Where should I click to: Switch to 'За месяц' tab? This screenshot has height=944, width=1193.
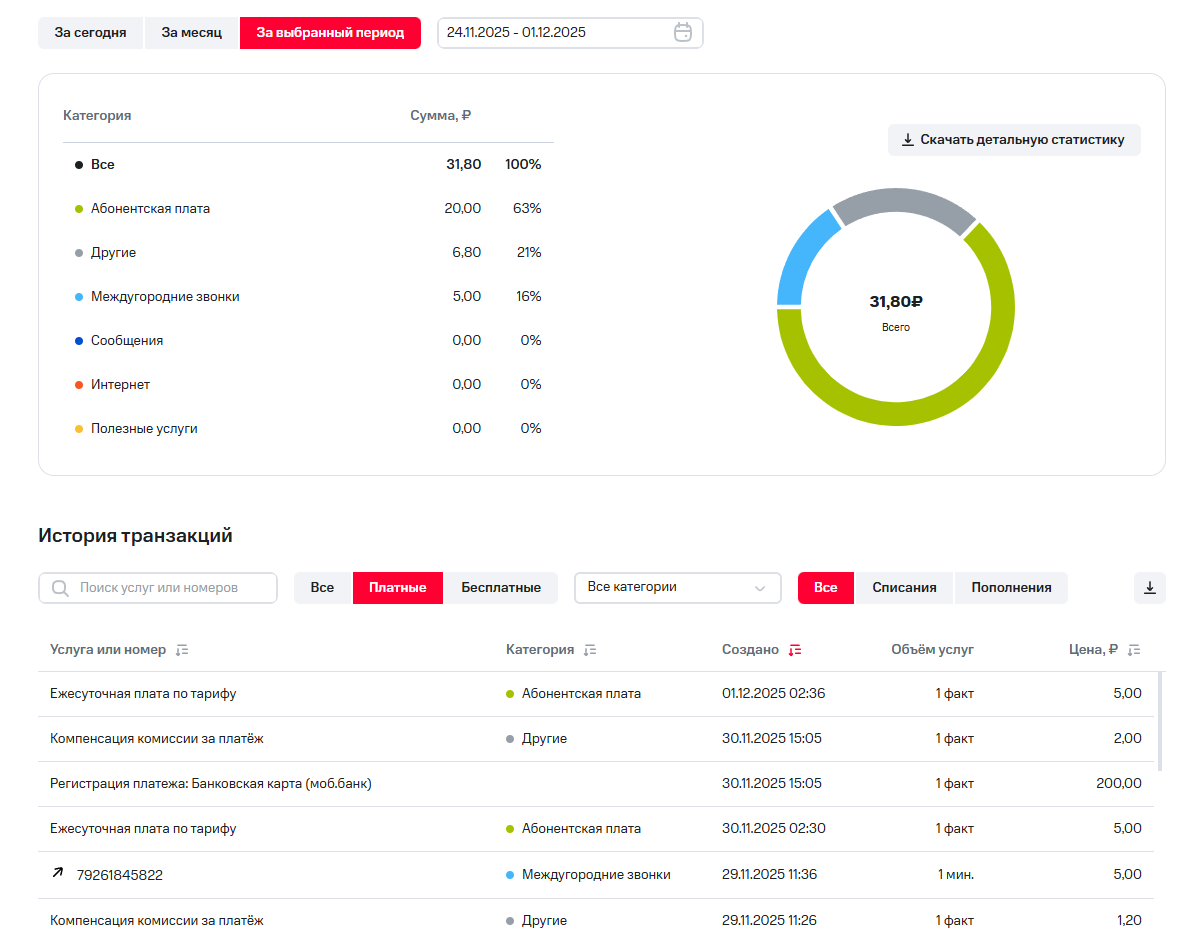191,32
